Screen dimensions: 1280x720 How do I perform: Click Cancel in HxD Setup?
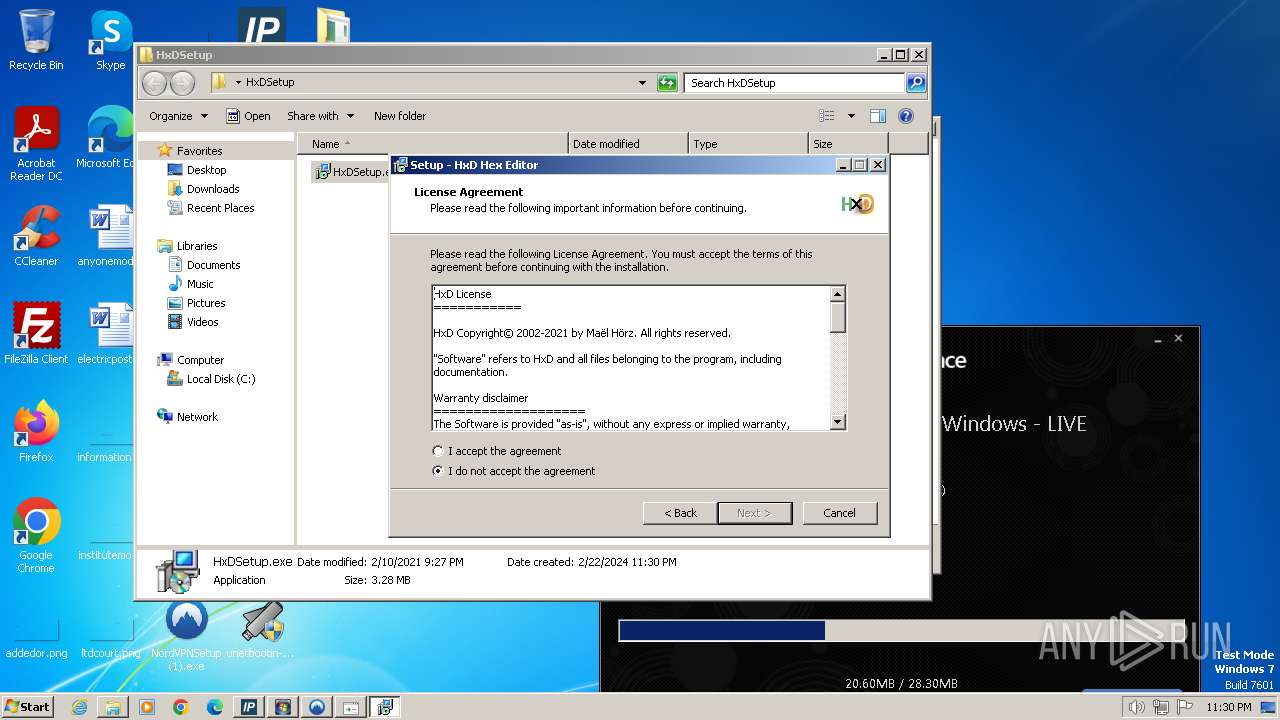(839, 513)
